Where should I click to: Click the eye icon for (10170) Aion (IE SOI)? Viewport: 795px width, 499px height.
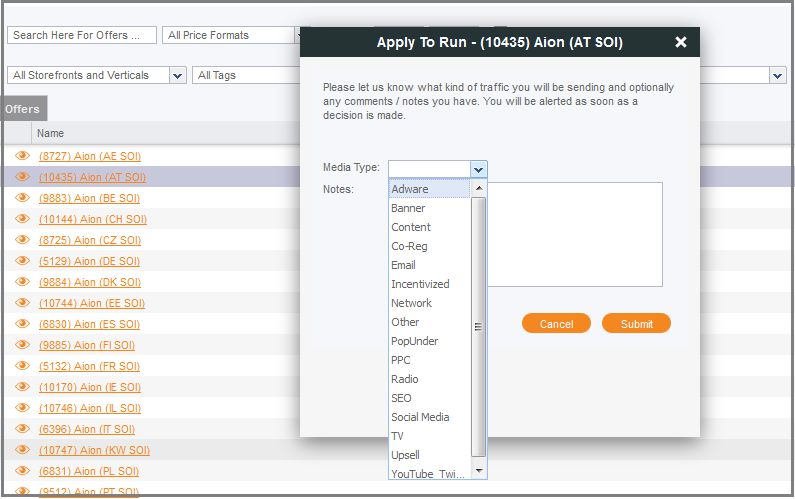pyautogui.click(x=22, y=387)
